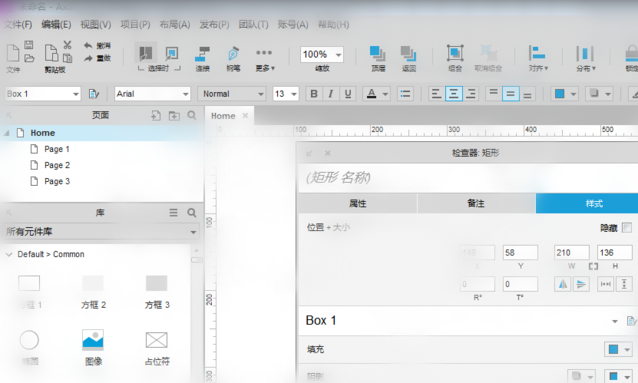
Task: Open the Project (项目) menu
Action: pos(135,24)
